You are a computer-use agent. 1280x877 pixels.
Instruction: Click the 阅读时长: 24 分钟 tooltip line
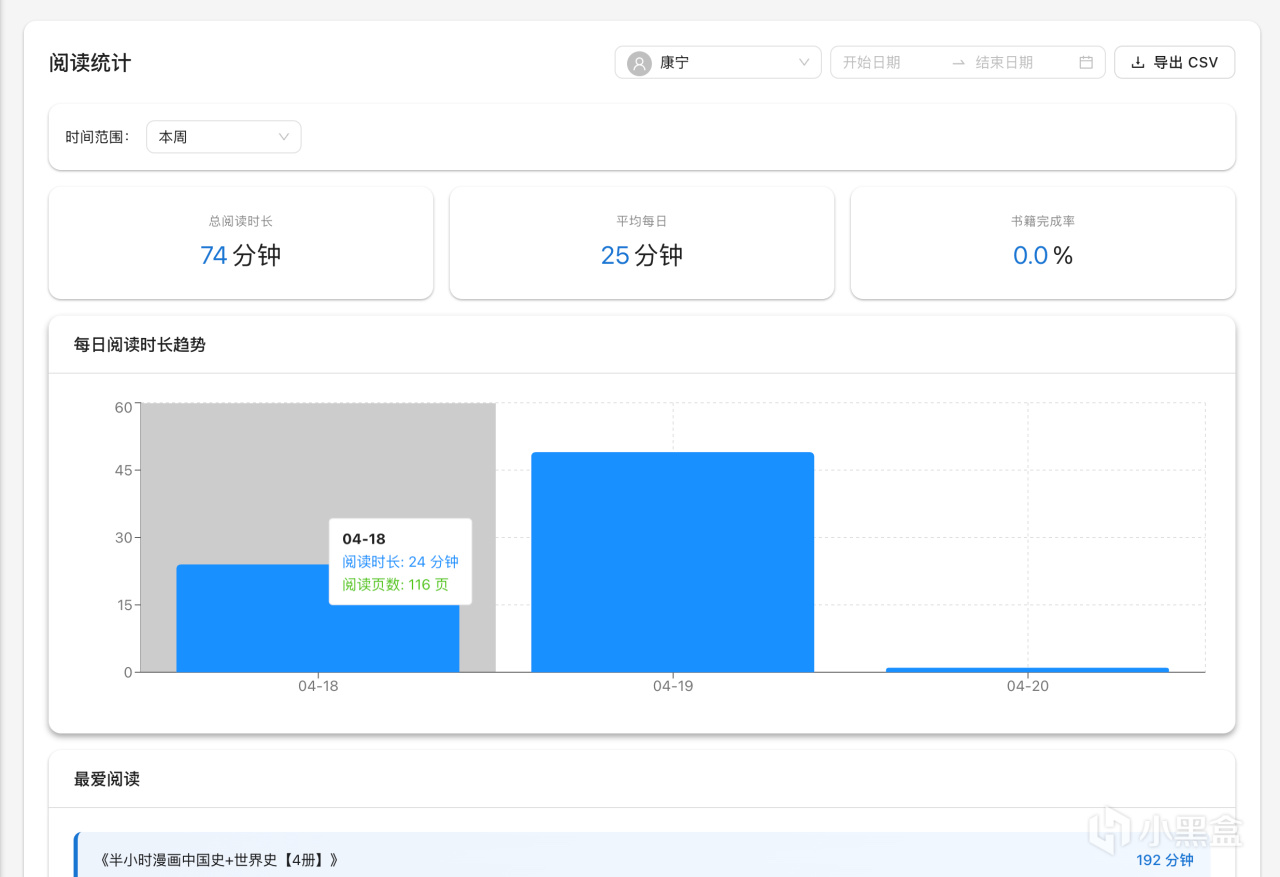tap(400, 562)
